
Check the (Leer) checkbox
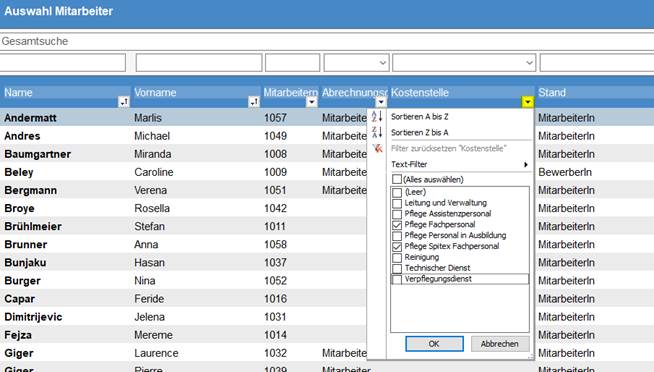pos(397,192)
